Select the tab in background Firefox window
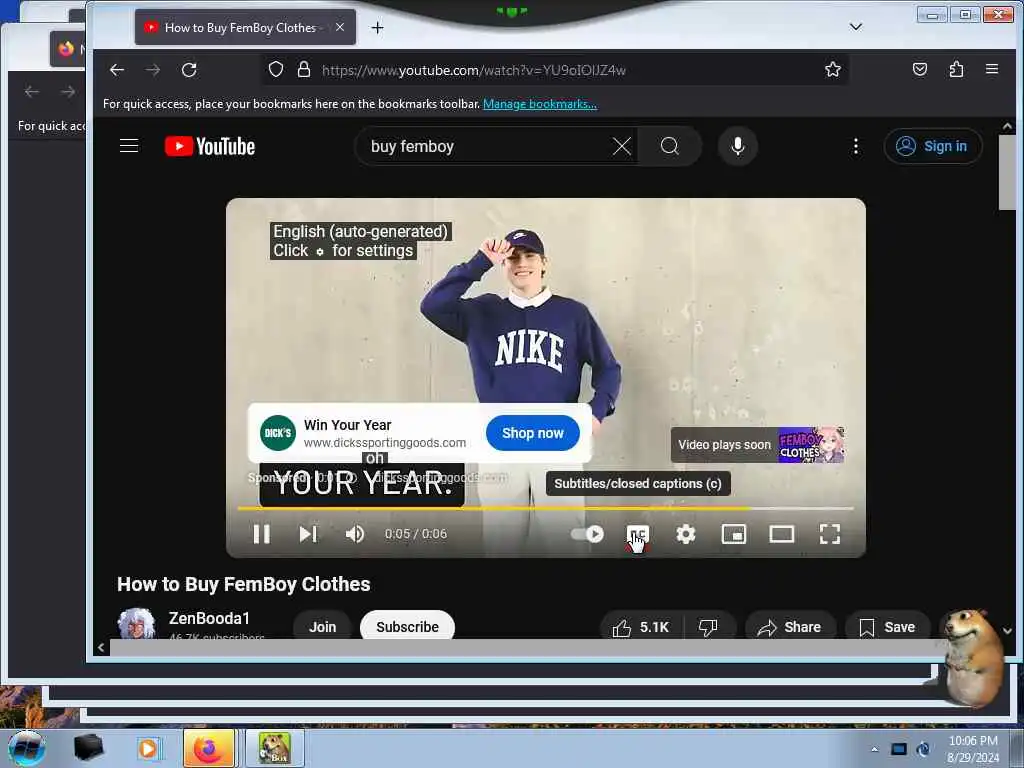1024x768 pixels. [x=67, y=49]
